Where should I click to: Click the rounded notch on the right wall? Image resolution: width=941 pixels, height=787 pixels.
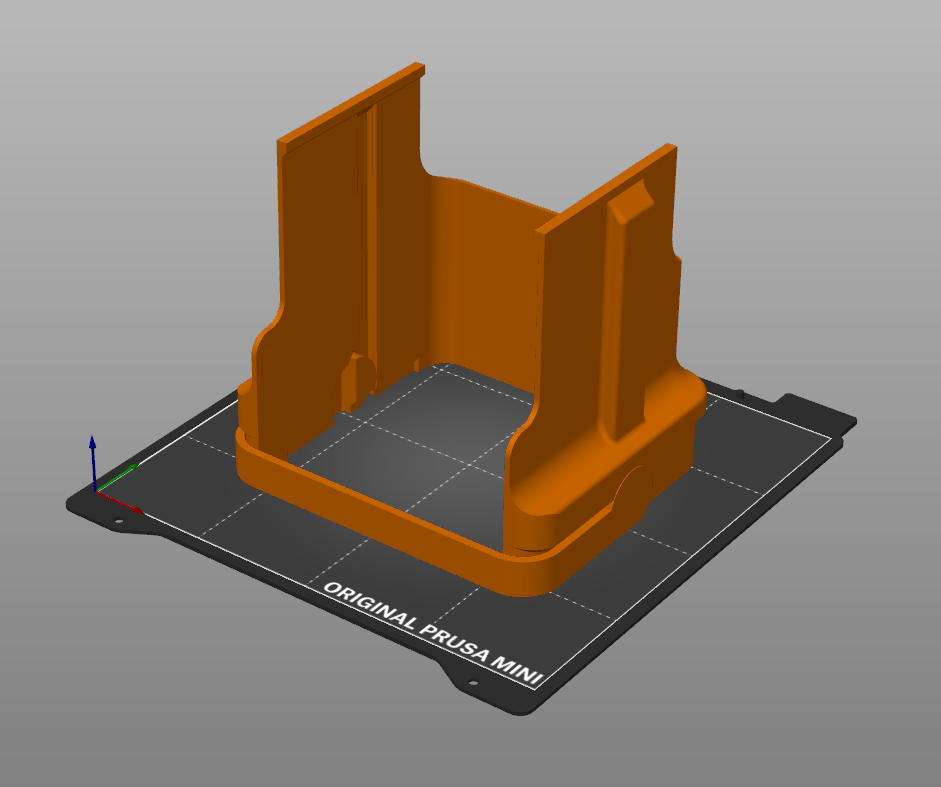click(x=630, y=200)
